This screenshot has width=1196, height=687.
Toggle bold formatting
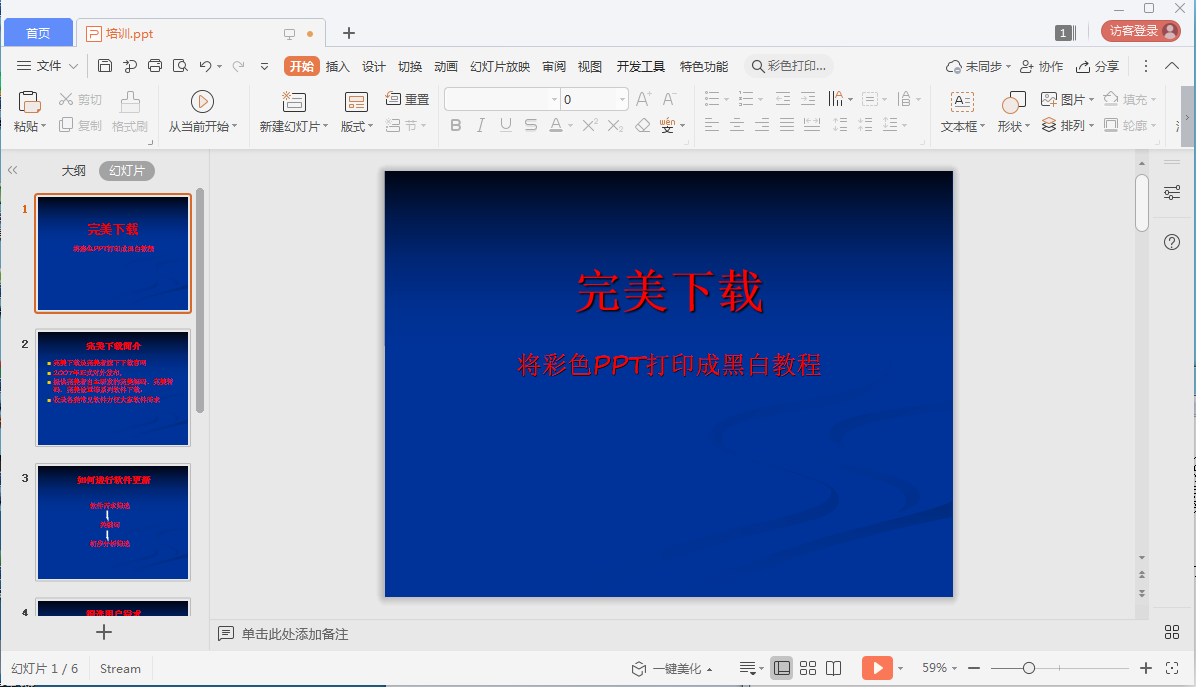click(456, 125)
